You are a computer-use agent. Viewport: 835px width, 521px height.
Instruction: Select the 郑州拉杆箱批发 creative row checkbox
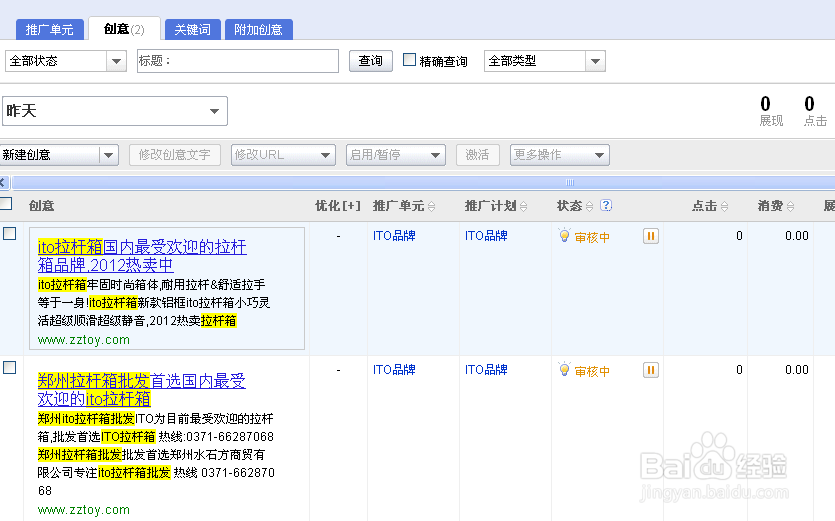tap(10, 368)
